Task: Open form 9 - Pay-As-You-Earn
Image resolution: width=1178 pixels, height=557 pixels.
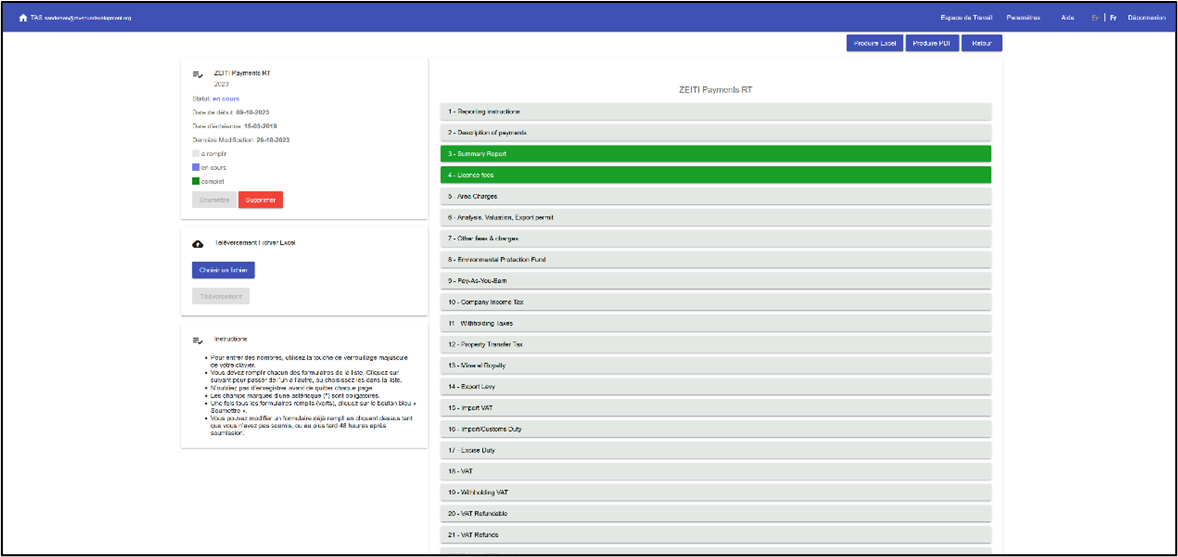Action: pyautogui.click(x=715, y=280)
